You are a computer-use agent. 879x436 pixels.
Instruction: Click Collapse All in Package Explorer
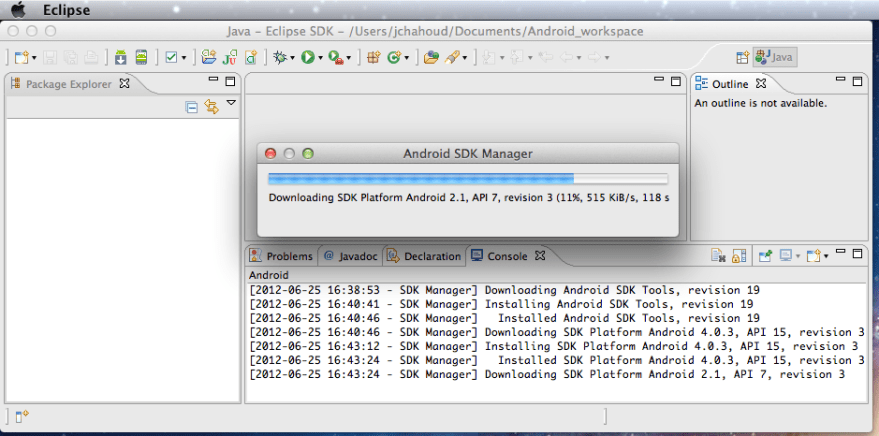pos(192,107)
